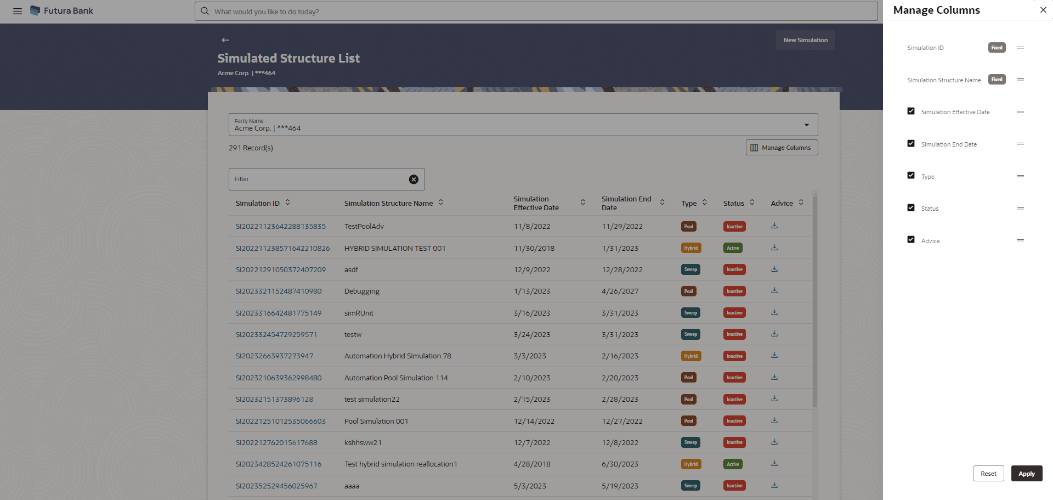1053x500 pixels.
Task: Click the '291 Record(s)' count text
Action: pos(251,148)
